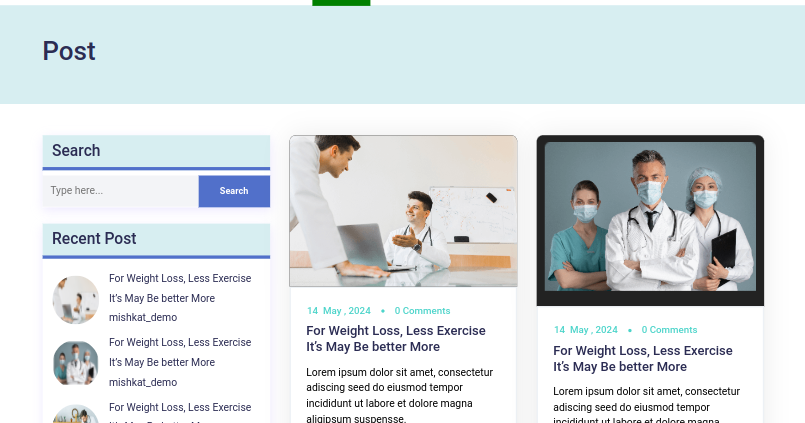Click first 'mishkat_demo' author name in sidebar
805x423 pixels.
143,318
